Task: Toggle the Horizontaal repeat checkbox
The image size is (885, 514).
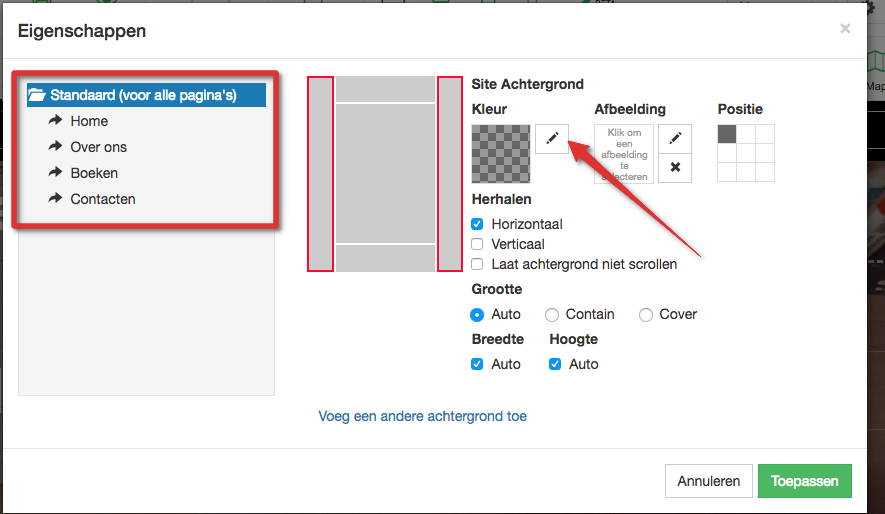Action: click(478, 224)
